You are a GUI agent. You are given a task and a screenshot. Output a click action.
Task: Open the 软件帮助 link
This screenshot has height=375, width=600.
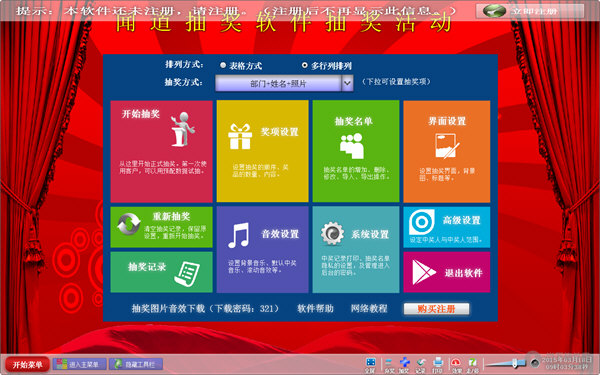pyautogui.click(x=315, y=308)
